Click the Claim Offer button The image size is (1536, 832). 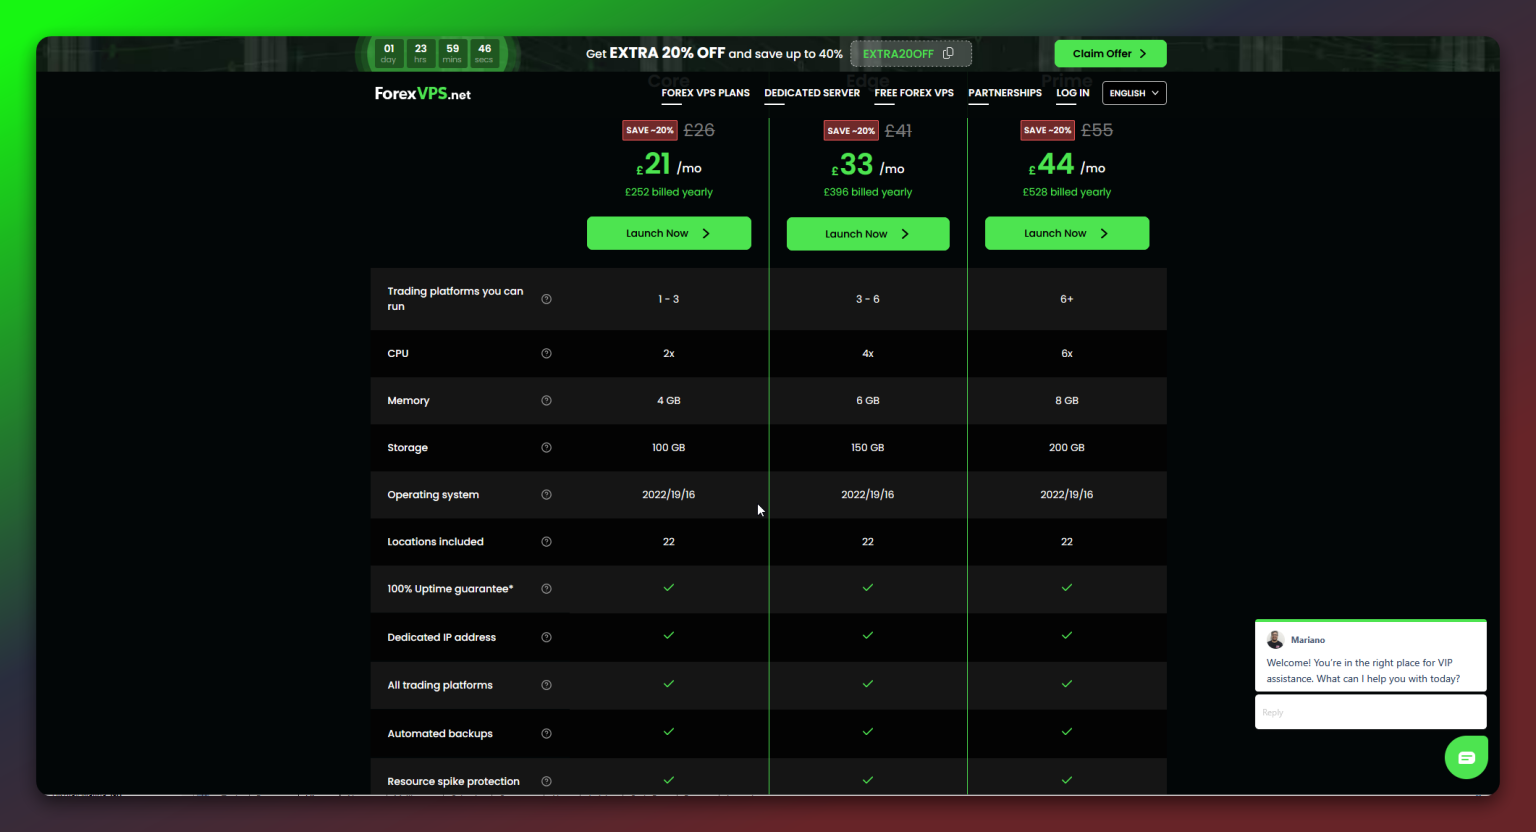pyautogui.click(x=1110, y=53)
